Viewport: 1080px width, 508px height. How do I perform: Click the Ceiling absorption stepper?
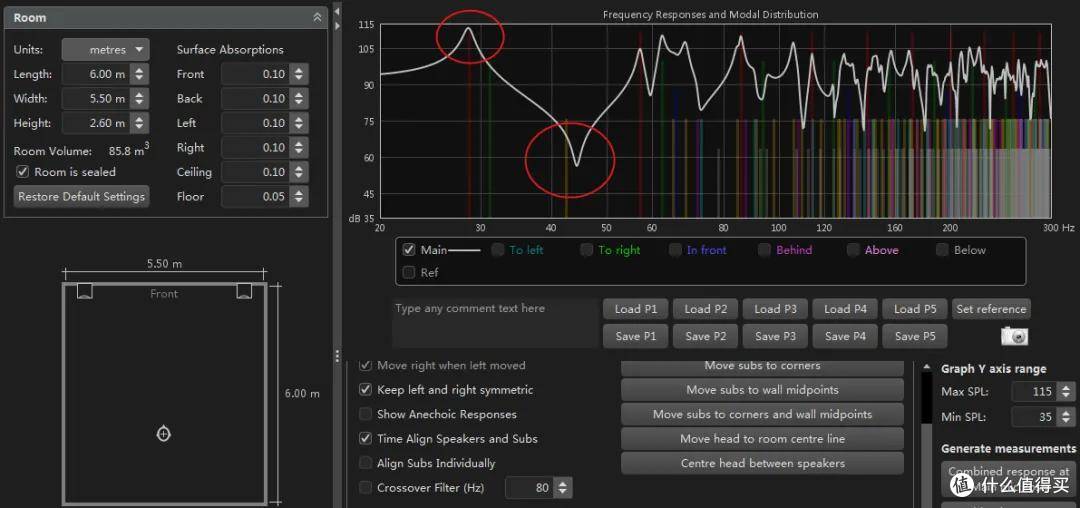tap(298, 172)
